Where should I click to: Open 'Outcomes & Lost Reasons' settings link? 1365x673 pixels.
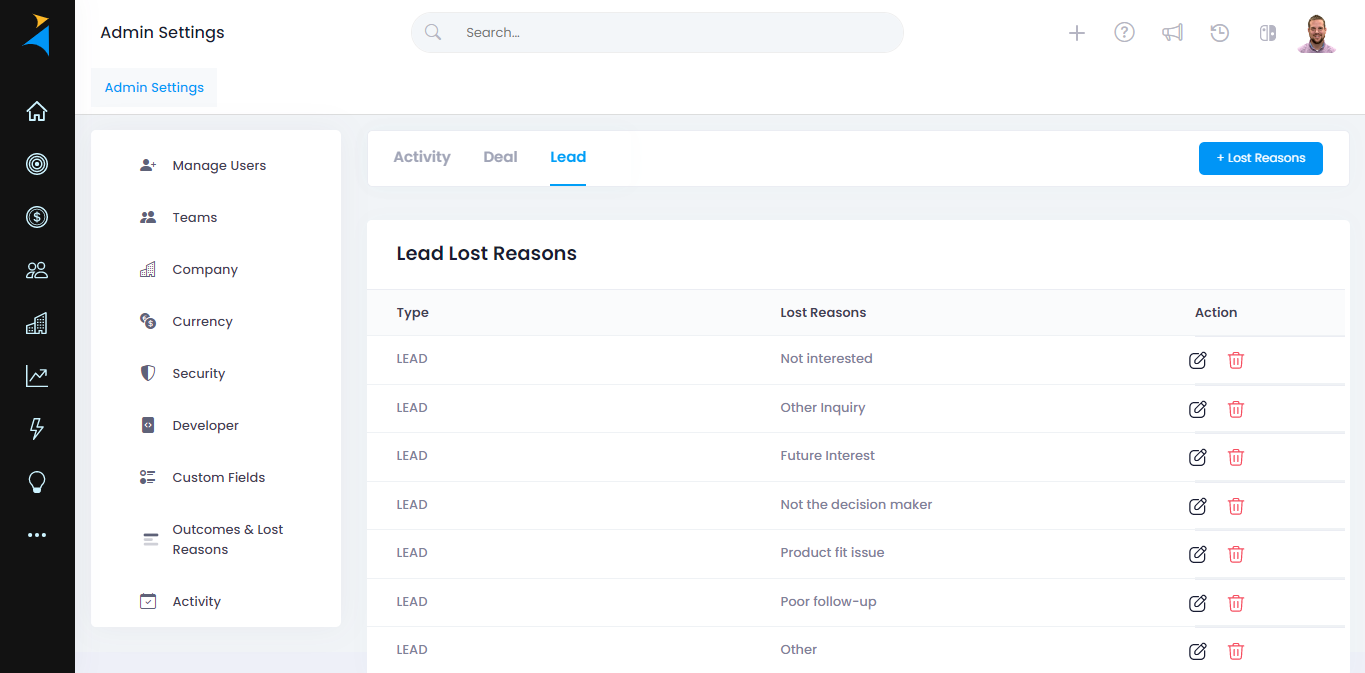[x=226, y=539]
